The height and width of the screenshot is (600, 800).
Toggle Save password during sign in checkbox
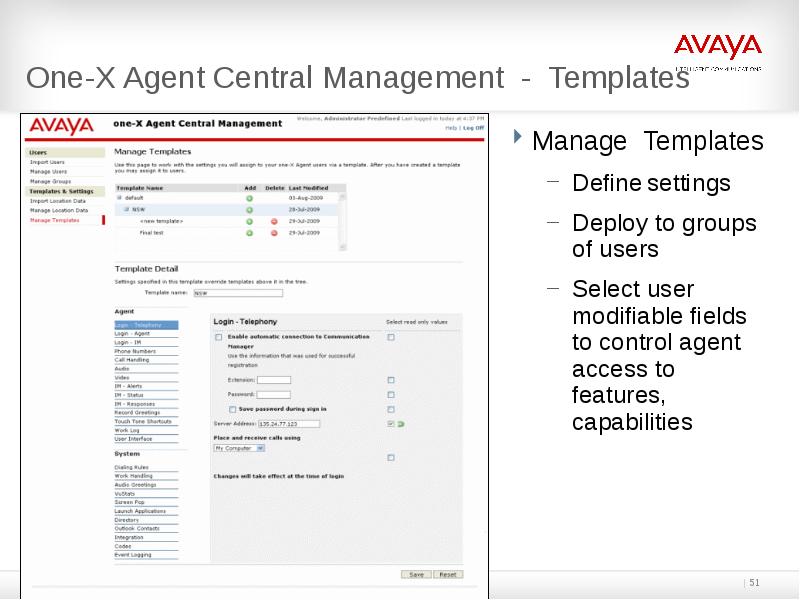coord(232,409)
